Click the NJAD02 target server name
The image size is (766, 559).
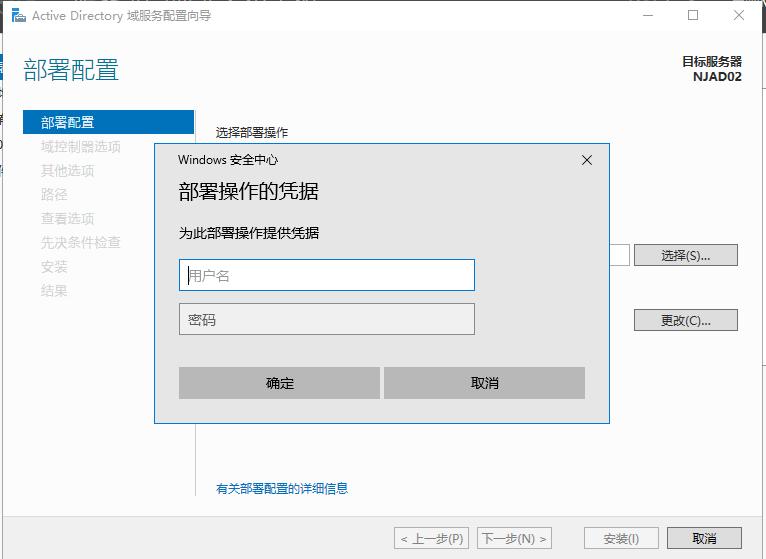click(717, 77)
